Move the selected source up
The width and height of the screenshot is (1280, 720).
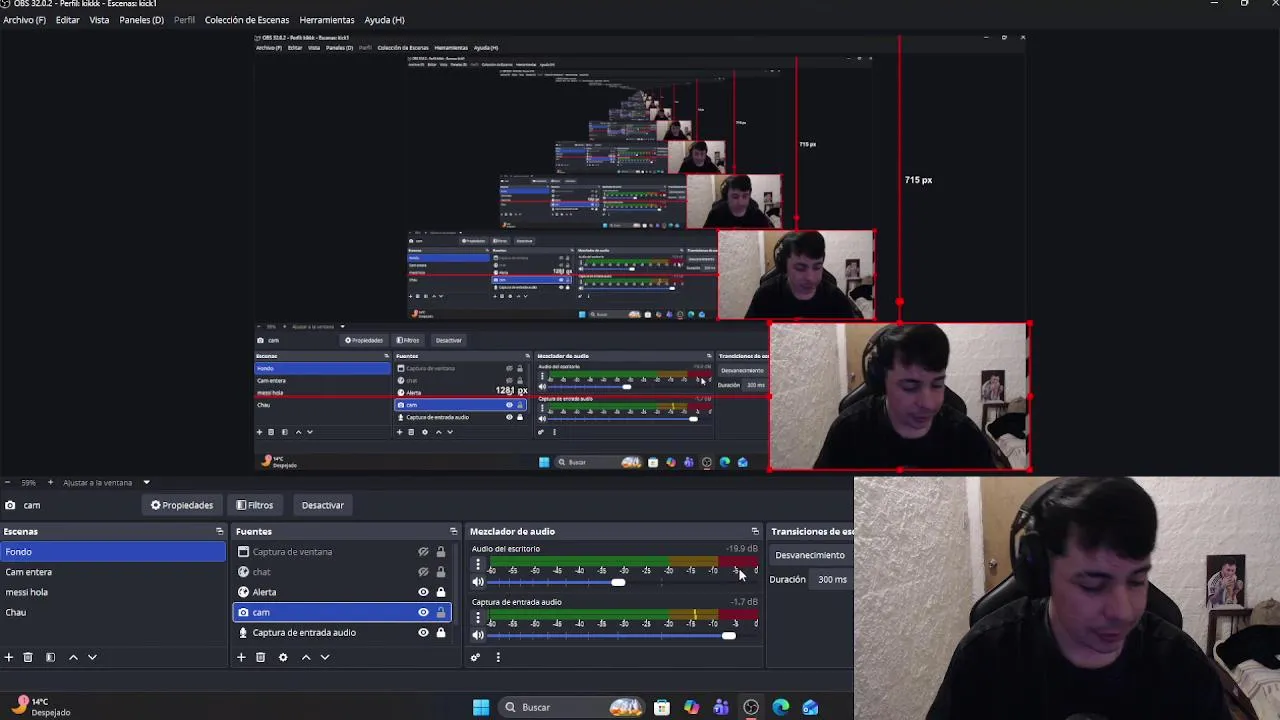point(306,657)
